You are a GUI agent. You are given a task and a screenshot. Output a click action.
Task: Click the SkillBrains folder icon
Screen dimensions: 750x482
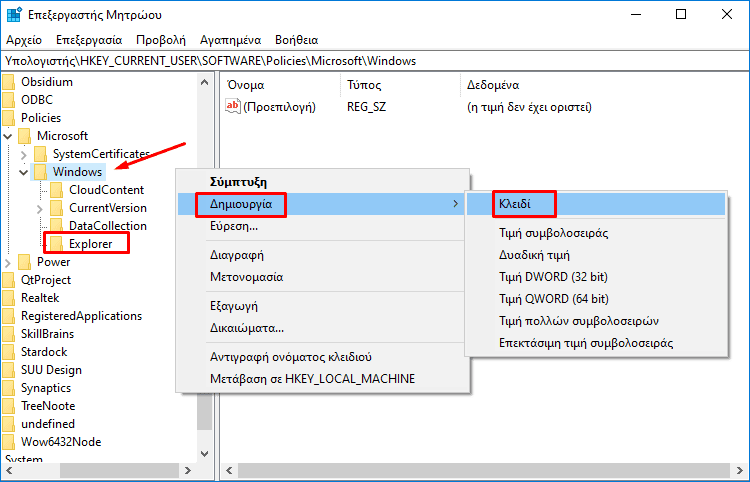click(x=8, y=334)
